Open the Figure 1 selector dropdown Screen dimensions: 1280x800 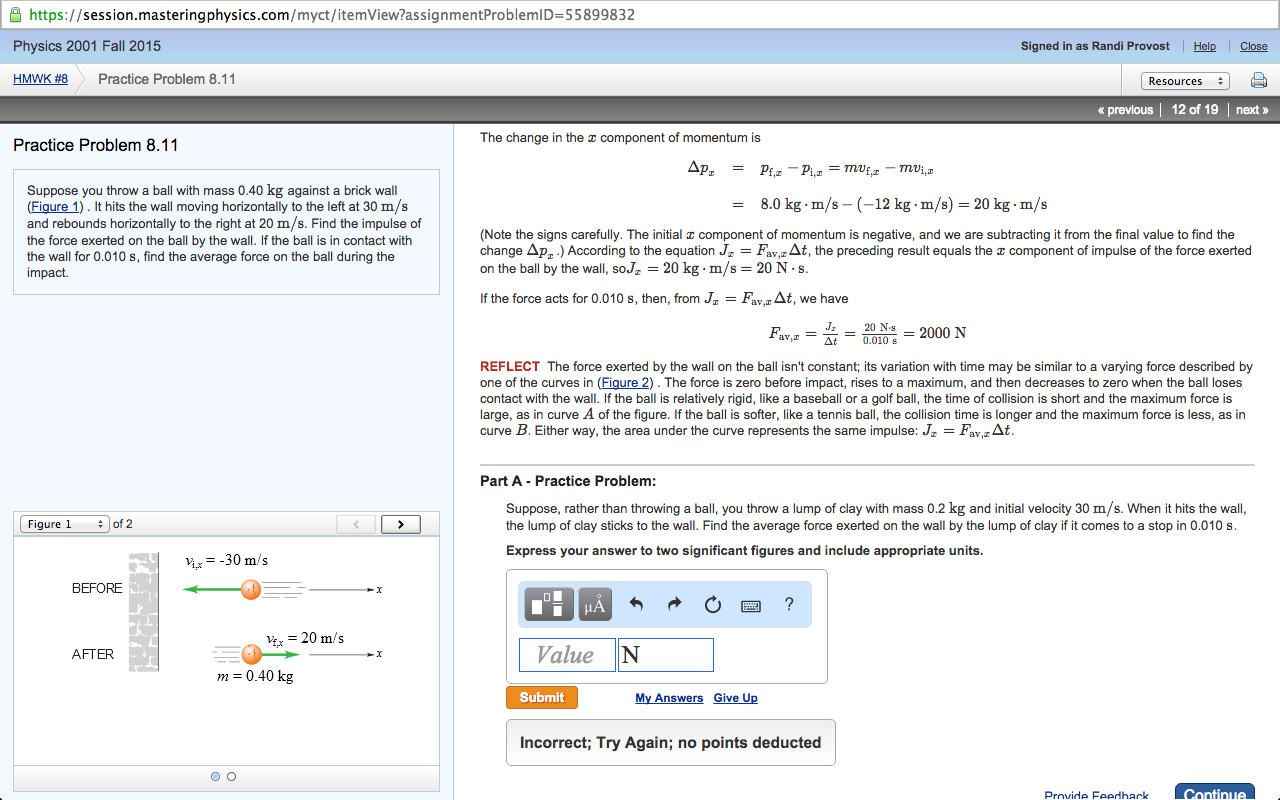click(66, 522)
